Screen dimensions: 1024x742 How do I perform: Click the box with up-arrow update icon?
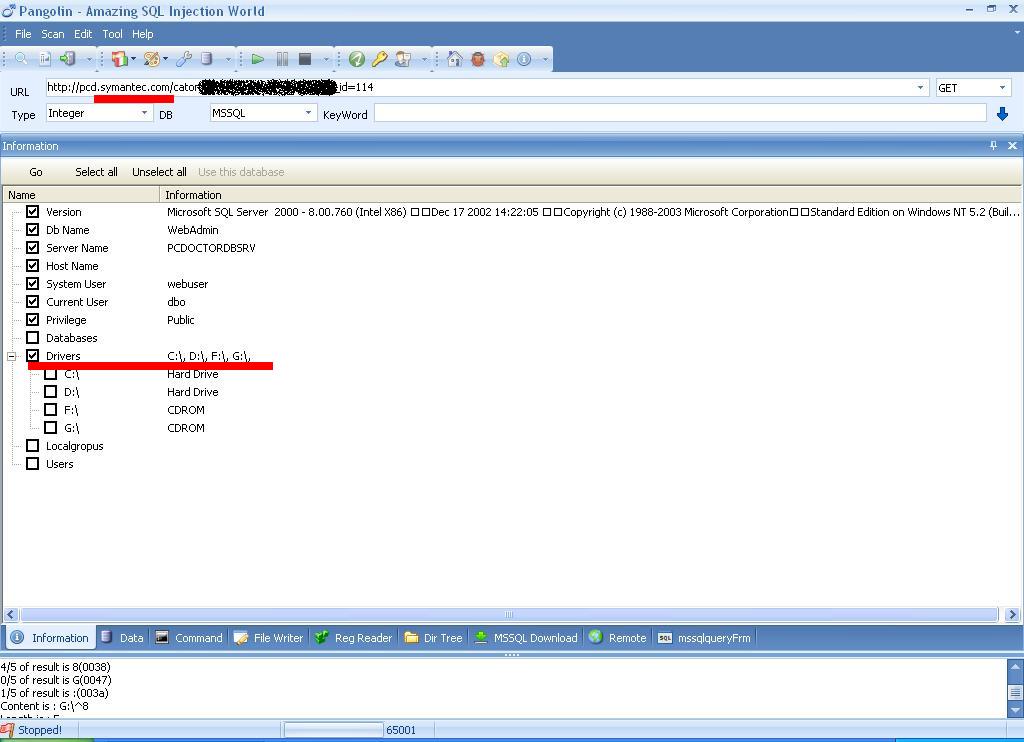(x=501, y=59)
